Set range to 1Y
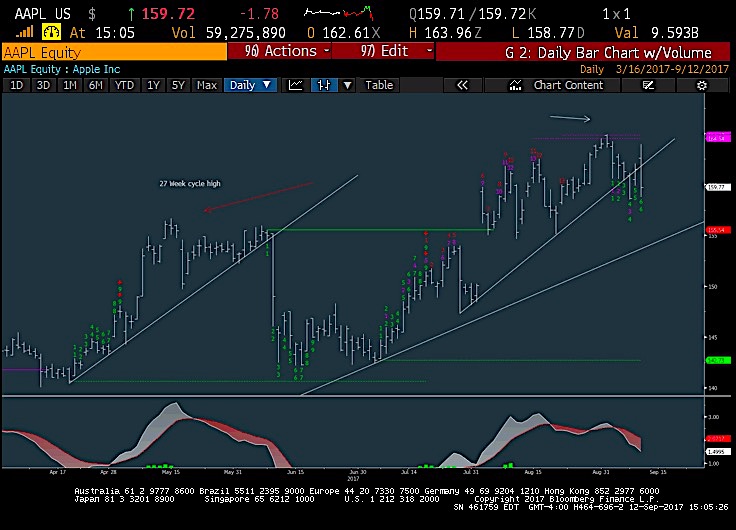The height and width of the screenshot is (530, 736). (x=153, y=85)
